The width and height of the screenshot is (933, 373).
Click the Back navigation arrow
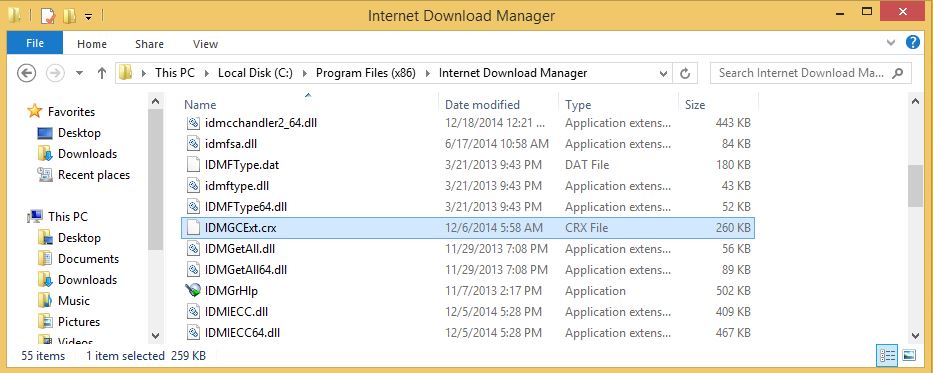coord(26,73)
